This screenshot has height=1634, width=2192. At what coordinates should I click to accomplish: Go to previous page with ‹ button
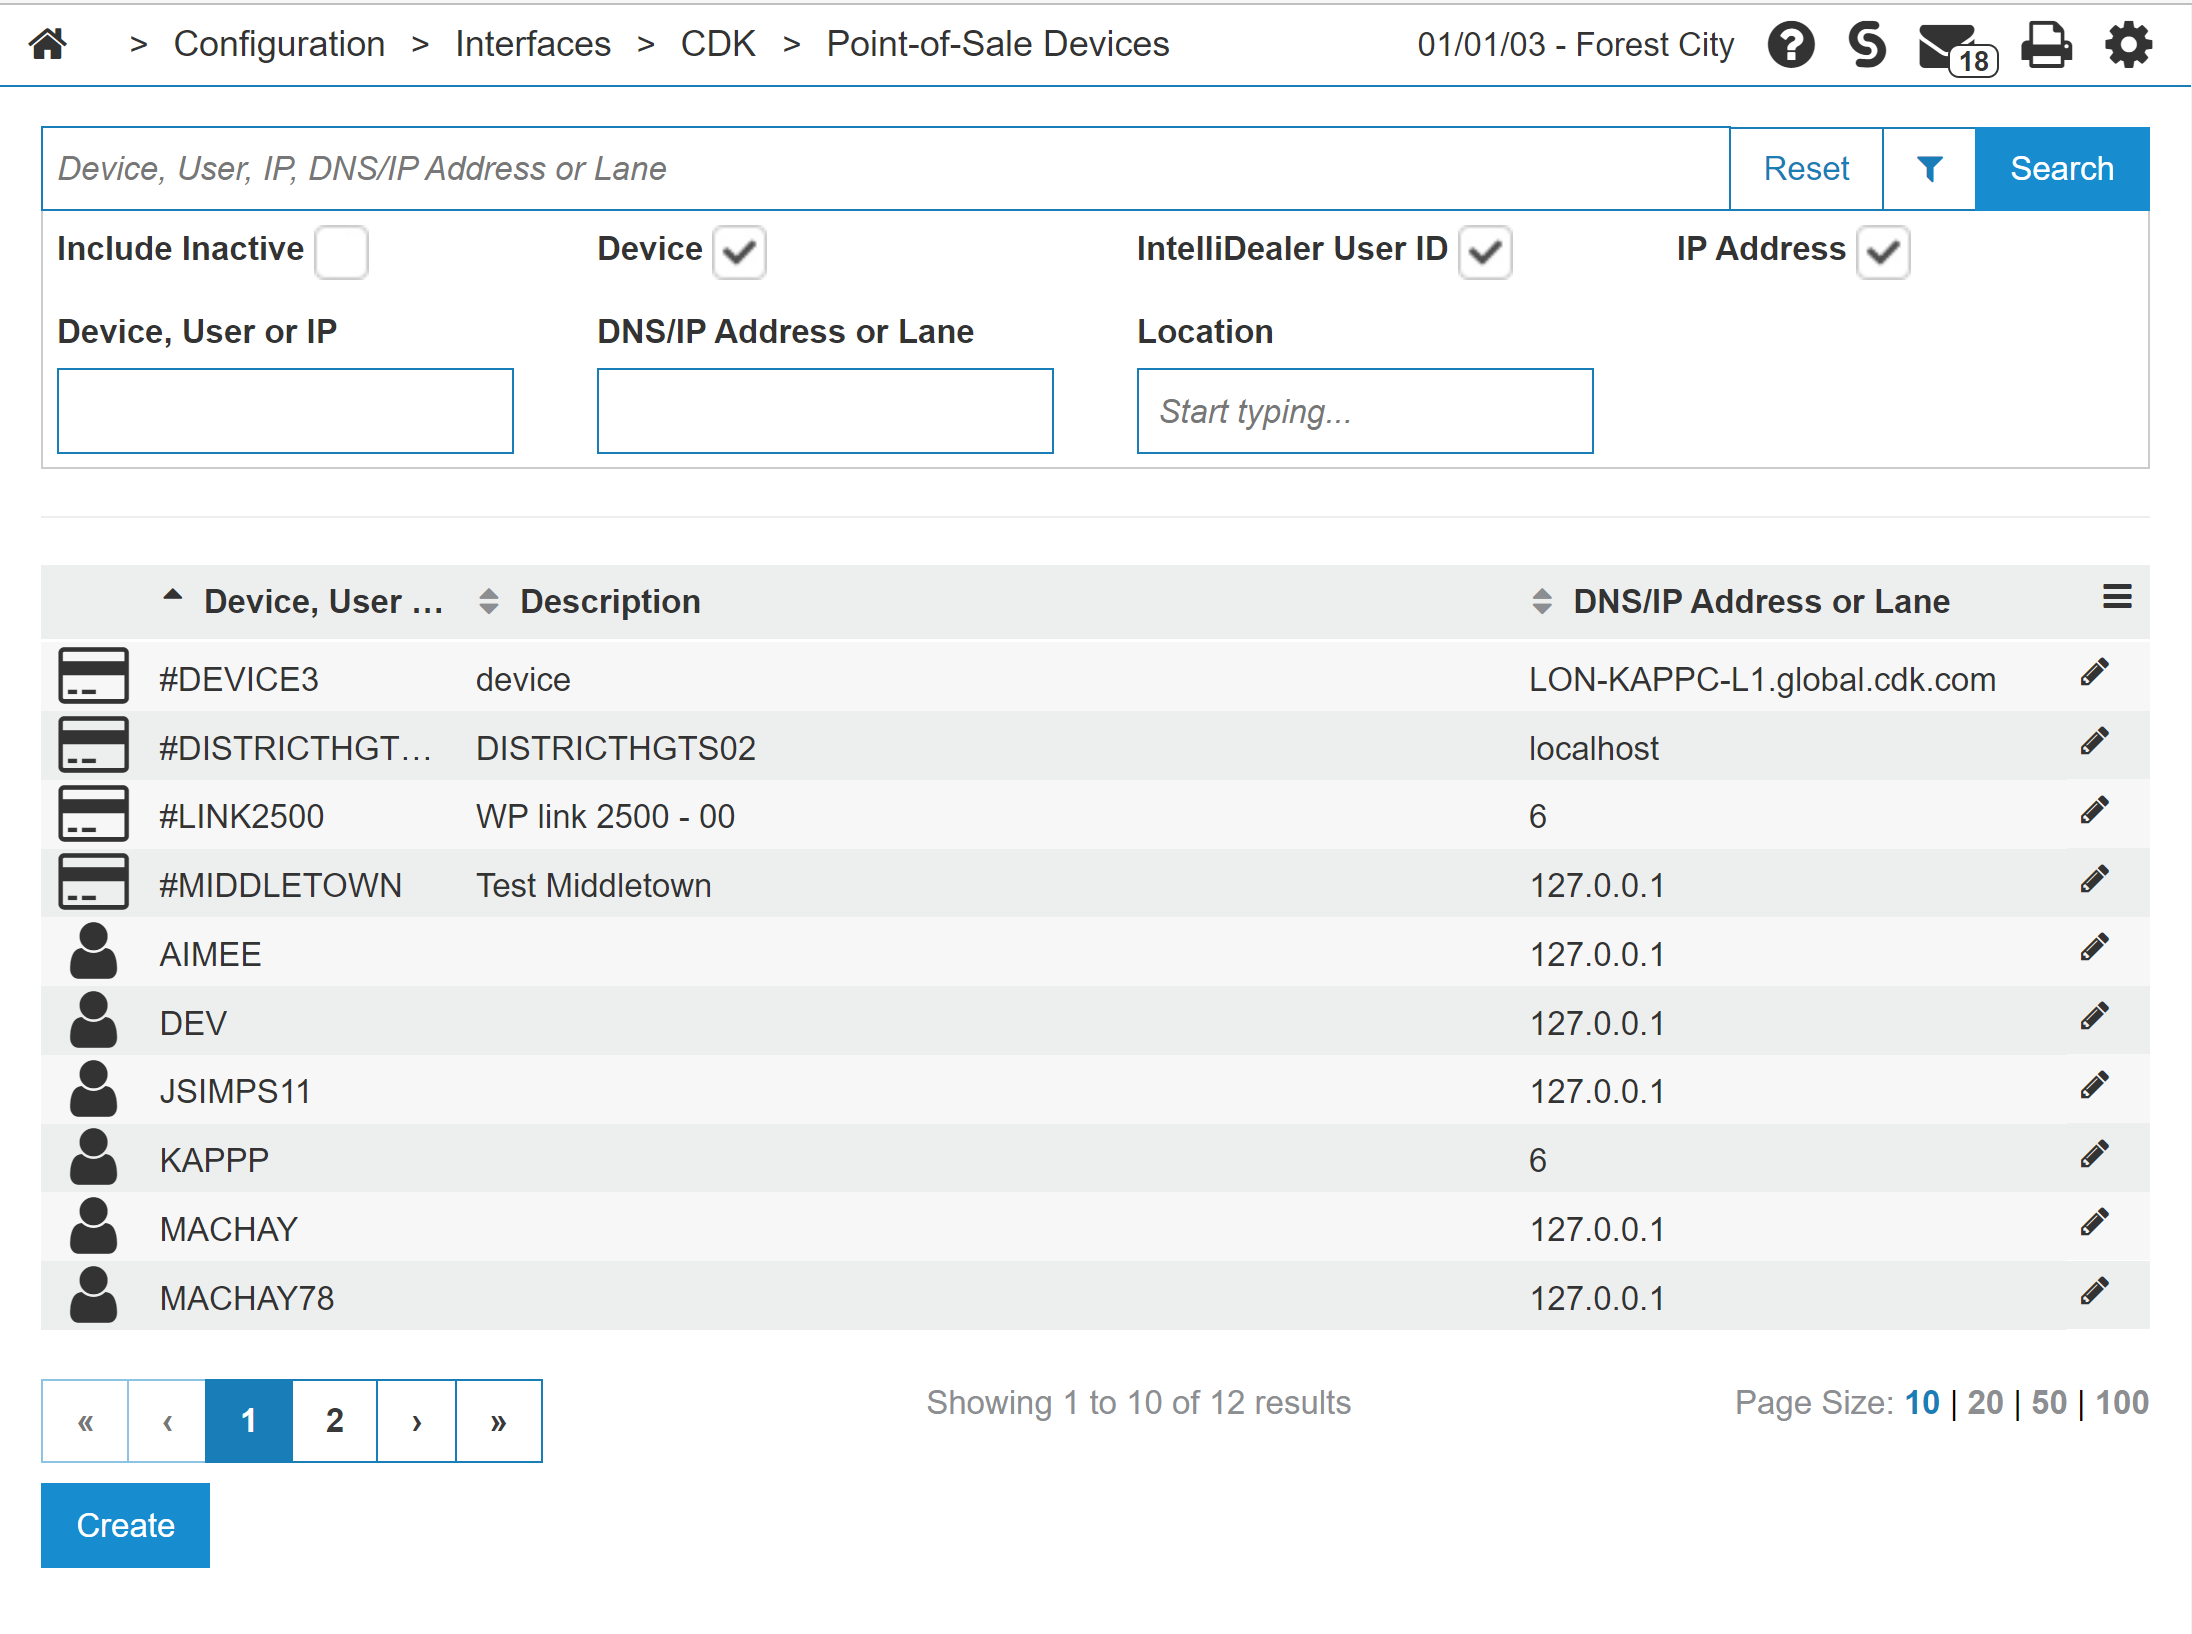pos(167,1421)
